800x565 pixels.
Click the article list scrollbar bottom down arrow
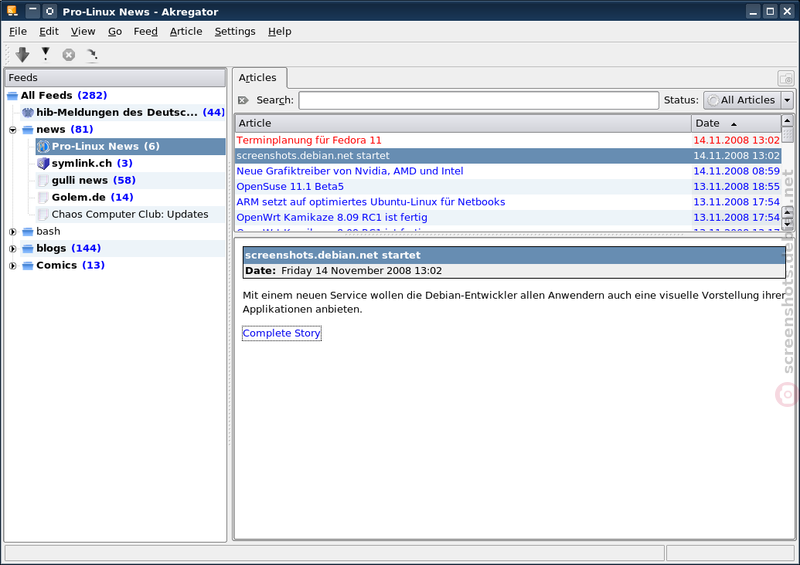787,224
